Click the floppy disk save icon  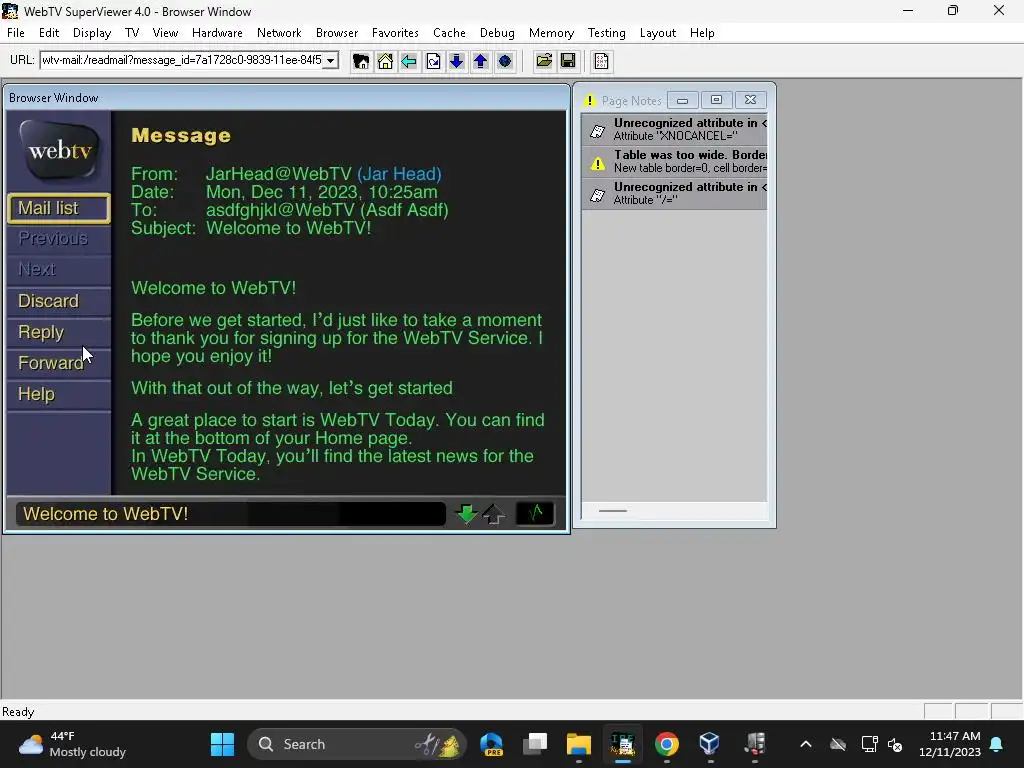point(568,61)
